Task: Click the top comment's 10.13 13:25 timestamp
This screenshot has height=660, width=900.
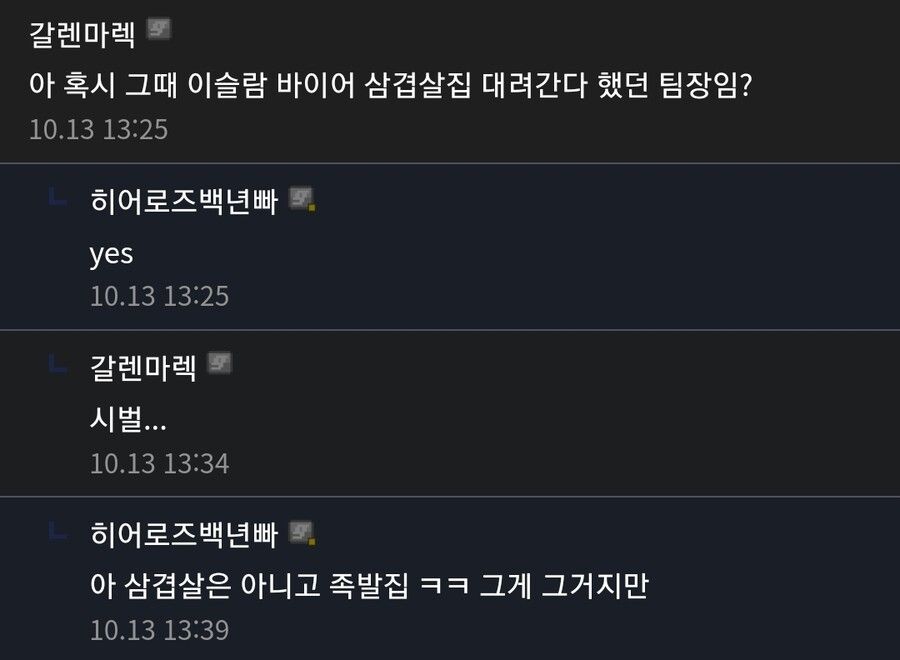Action: pos(98,130)
